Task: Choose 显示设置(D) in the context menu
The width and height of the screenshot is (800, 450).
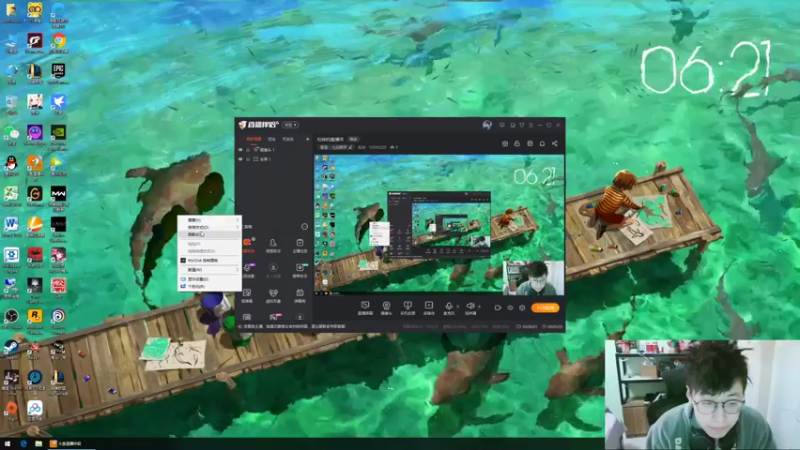Action: click(x=209, y=279)
